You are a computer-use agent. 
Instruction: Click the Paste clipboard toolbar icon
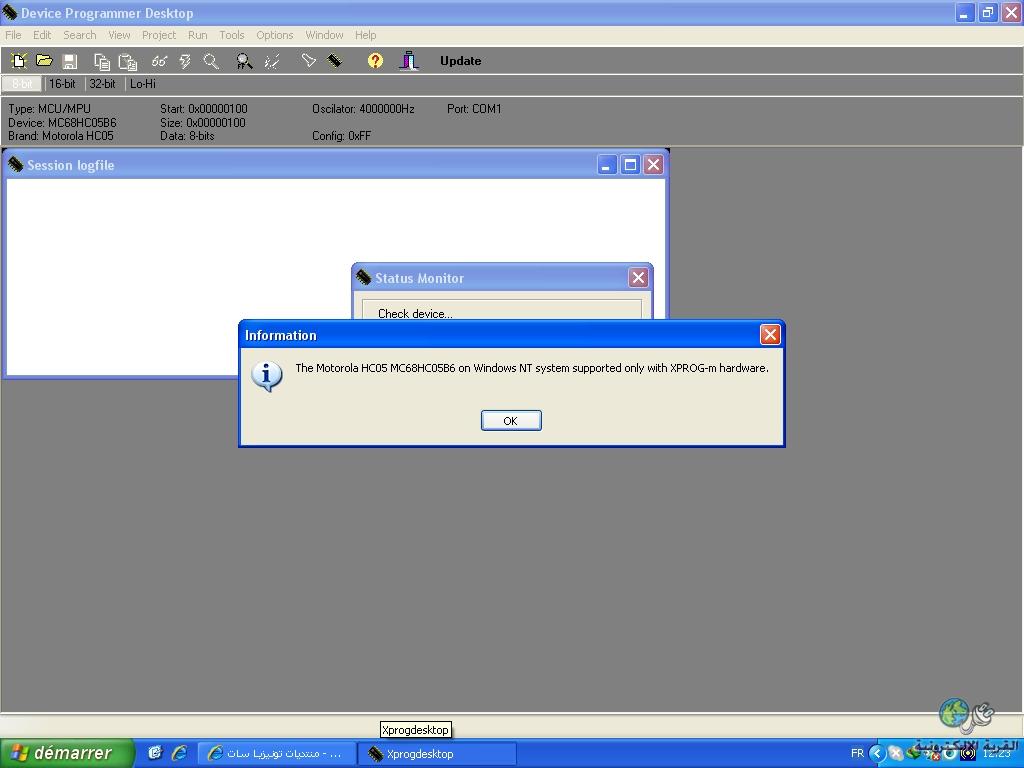point(127,61)
